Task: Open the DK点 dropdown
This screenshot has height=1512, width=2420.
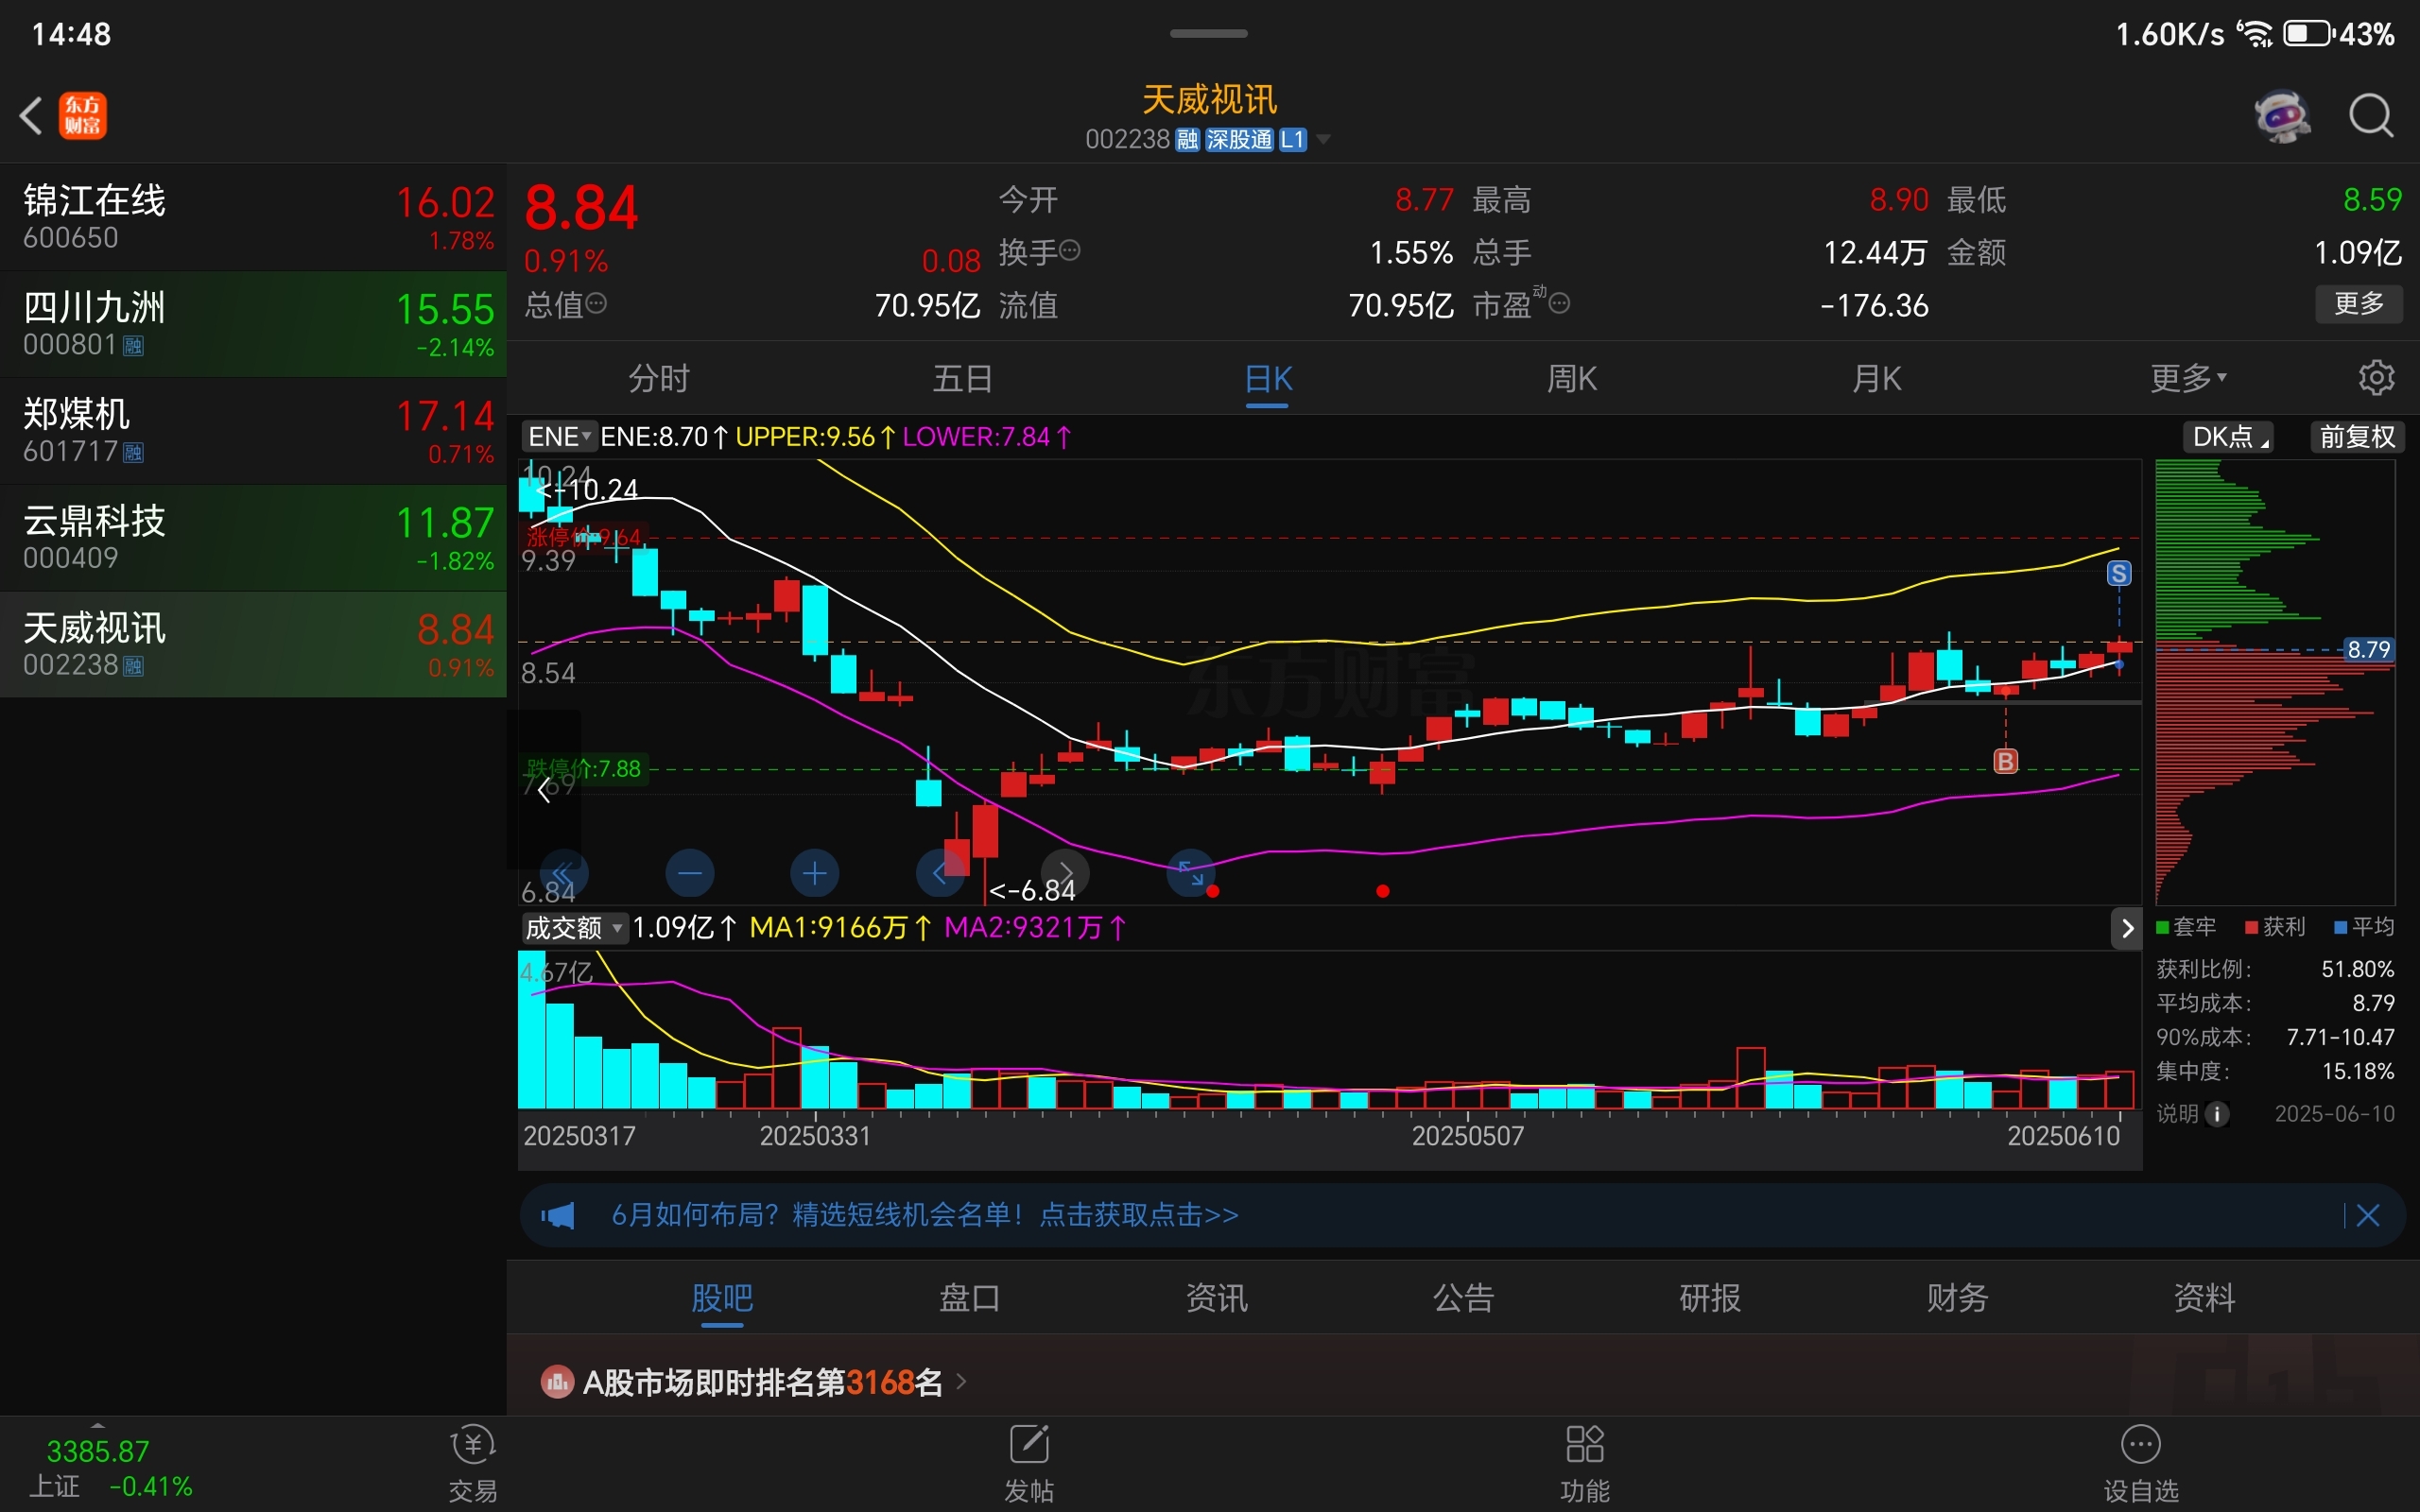Action: tap(2229, 437)
